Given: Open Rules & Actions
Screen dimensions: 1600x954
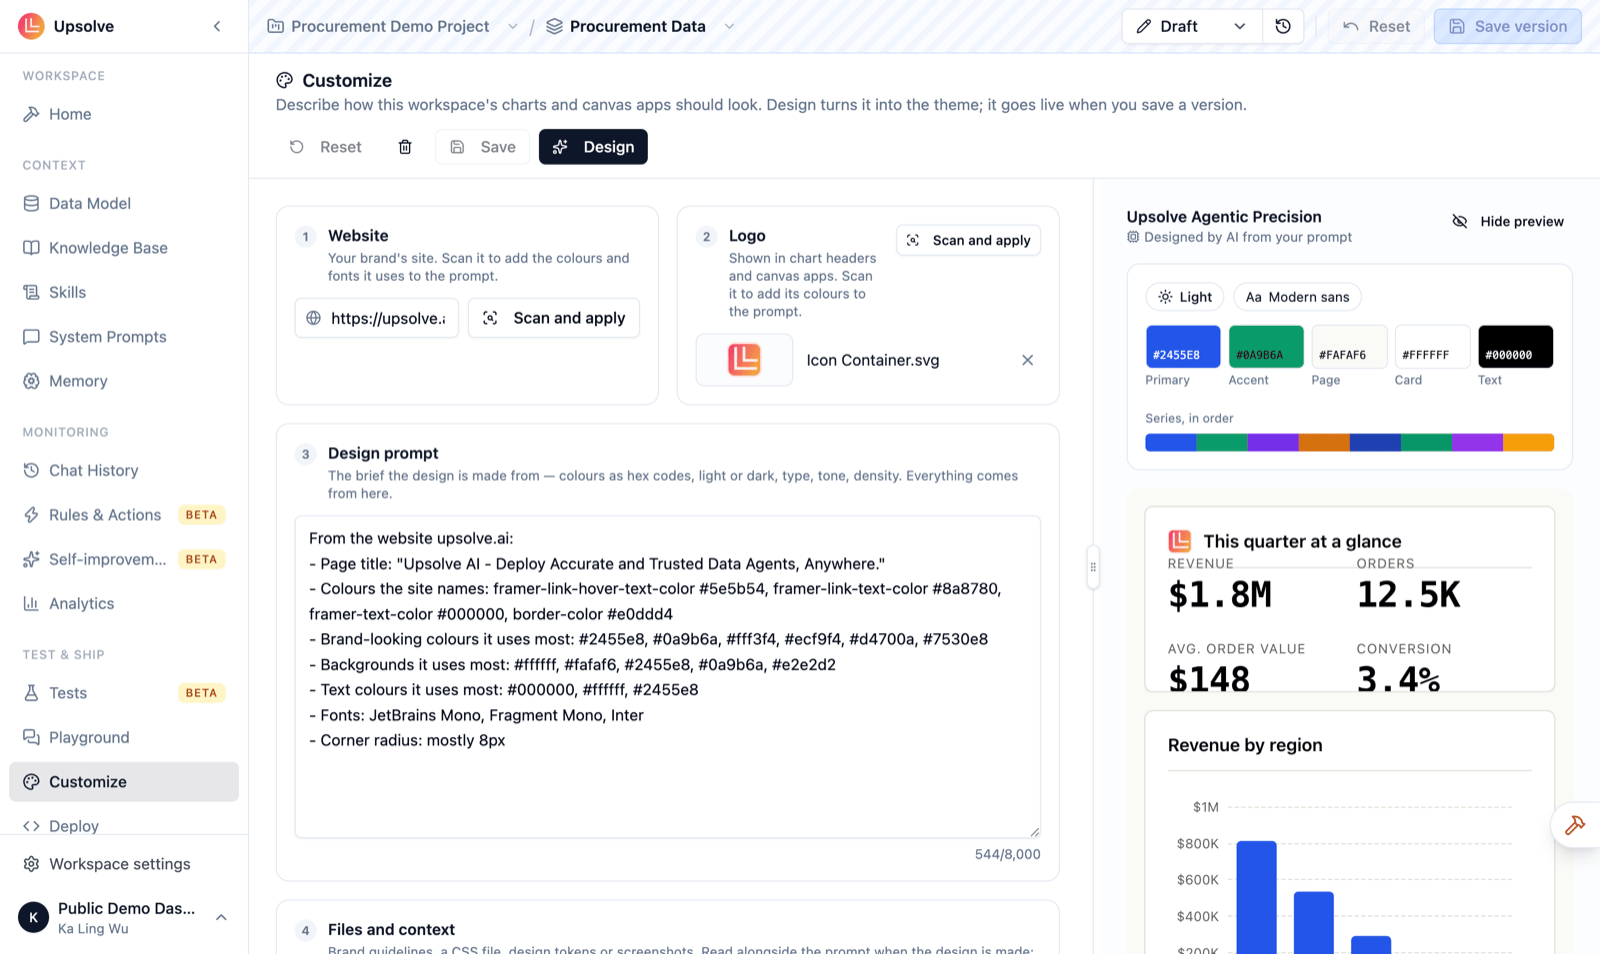Looking at the screenshot, I should (x=124, y=515).
